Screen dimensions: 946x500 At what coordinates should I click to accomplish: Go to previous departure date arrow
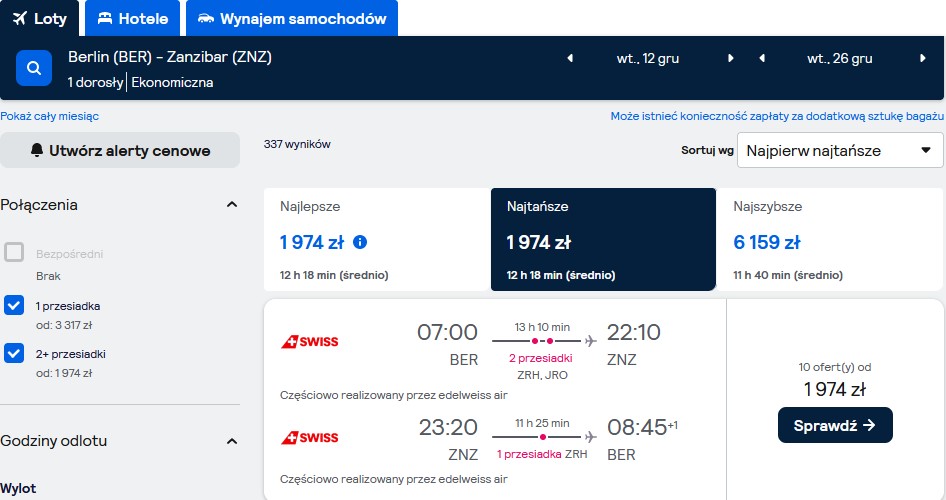[x=570, y=59]
